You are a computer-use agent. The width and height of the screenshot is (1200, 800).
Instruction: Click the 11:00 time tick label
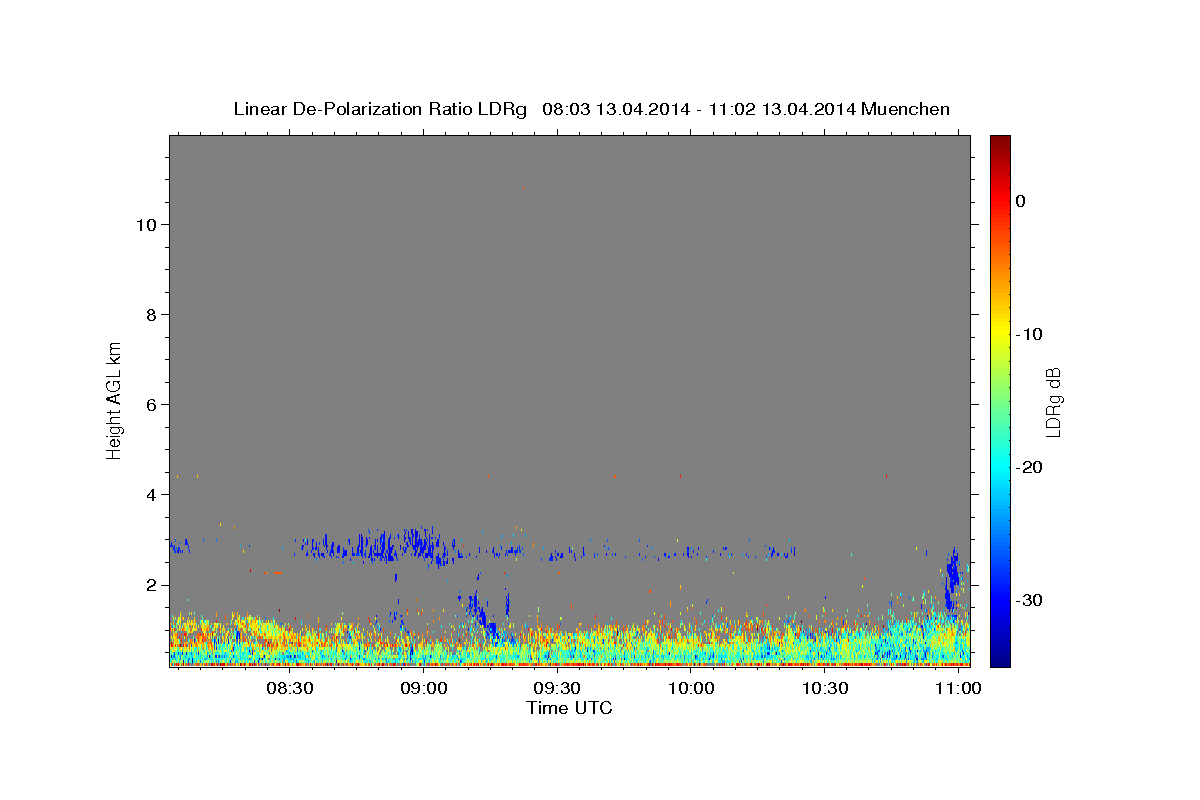pos(959,689)
